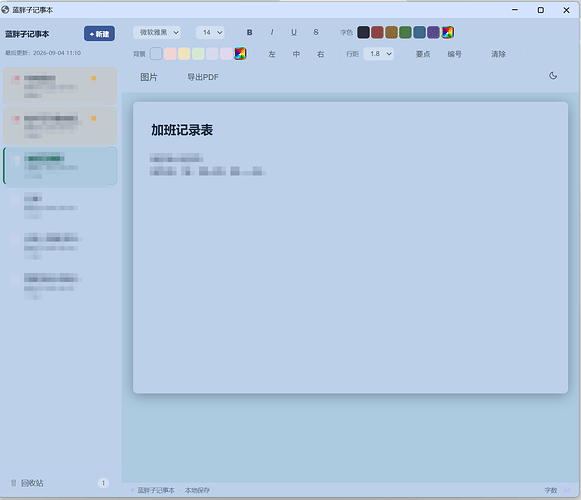The height and width of the screenshot is (500, 581).
Task: Click the app logo icon in title bar
Action: click(x=5, y=10)
